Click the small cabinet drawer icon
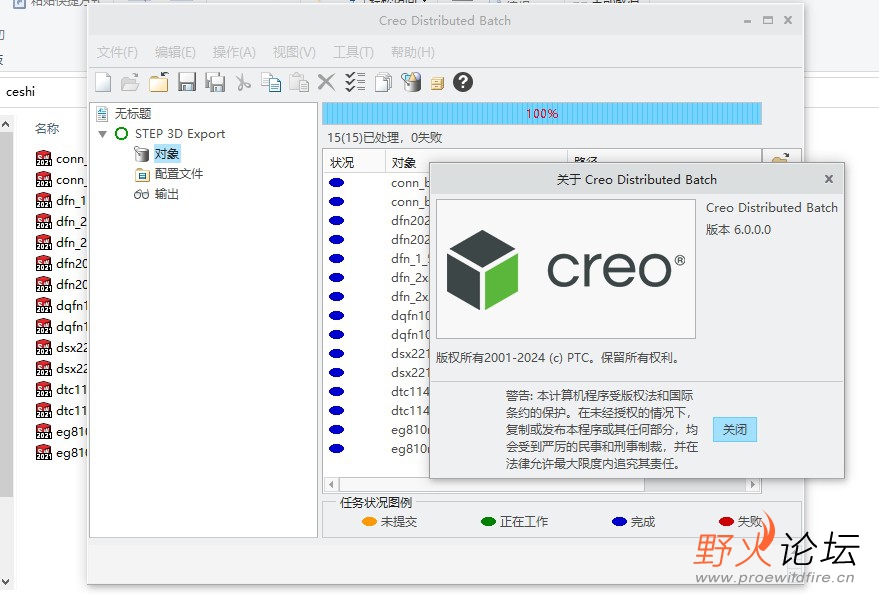 pyautogui.click(x=437, y=84)
